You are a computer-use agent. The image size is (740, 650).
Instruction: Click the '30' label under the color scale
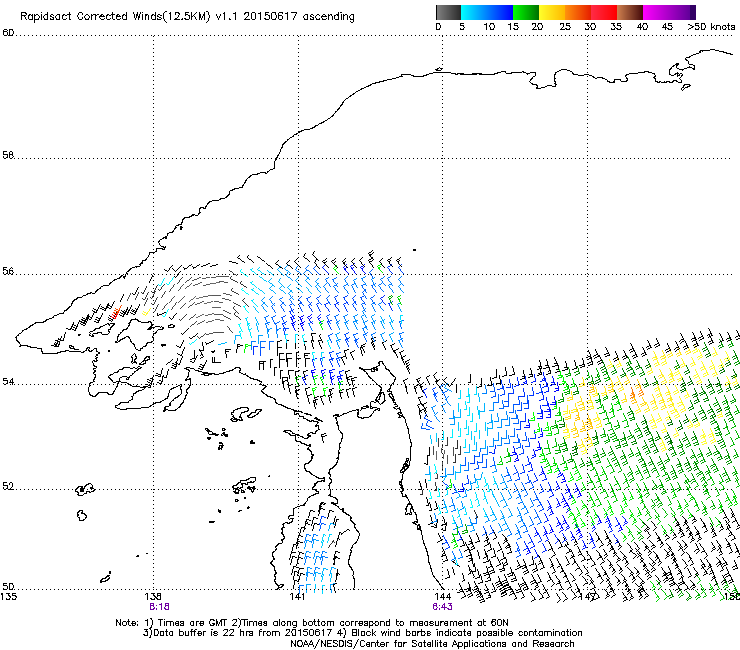(x=590, y=26)
